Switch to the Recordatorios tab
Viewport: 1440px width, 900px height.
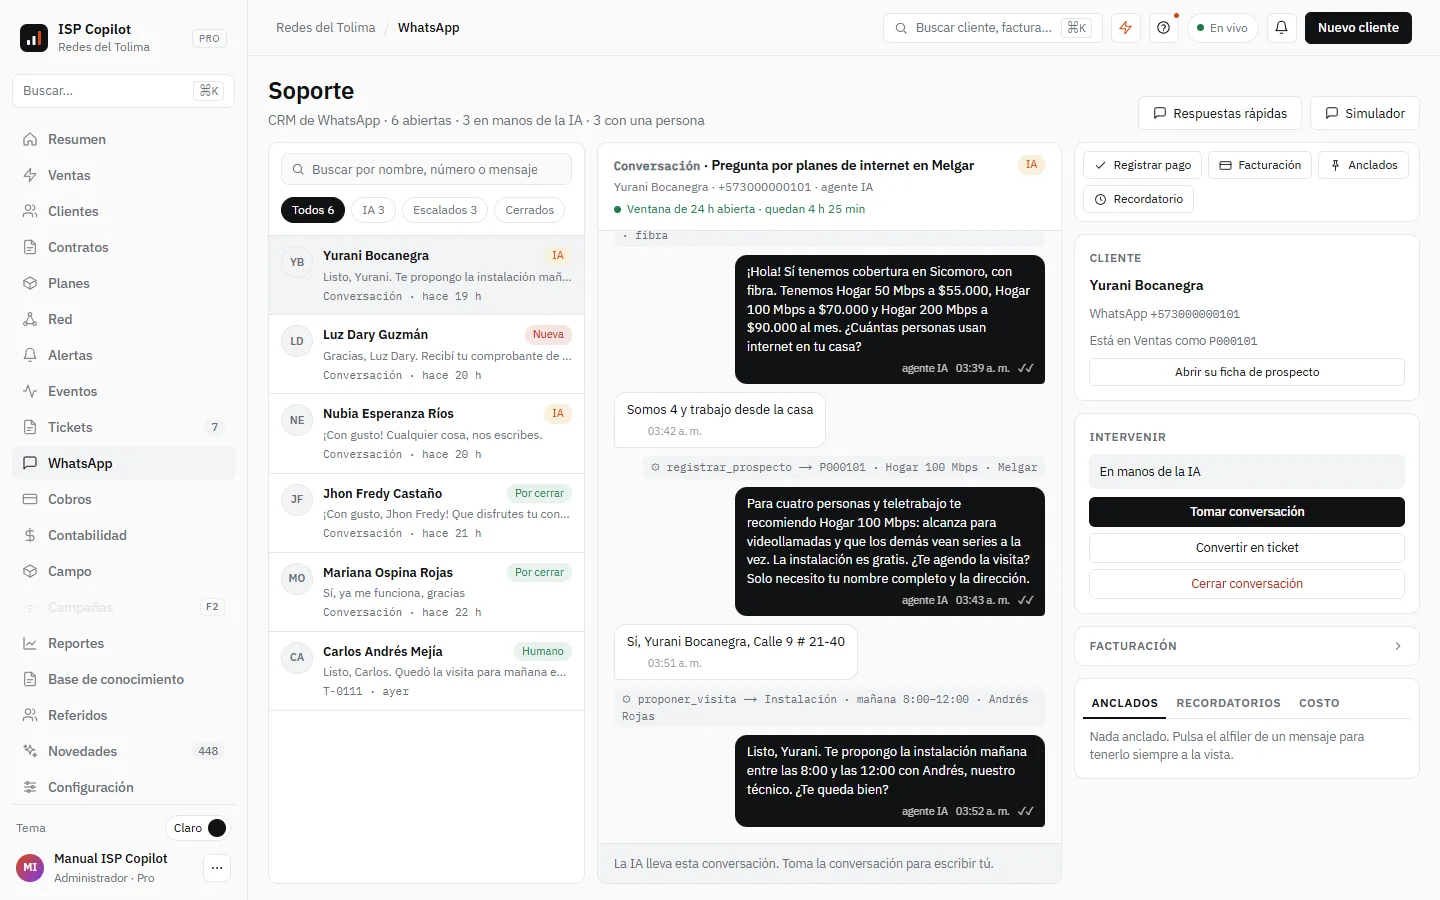[1228, 703]
